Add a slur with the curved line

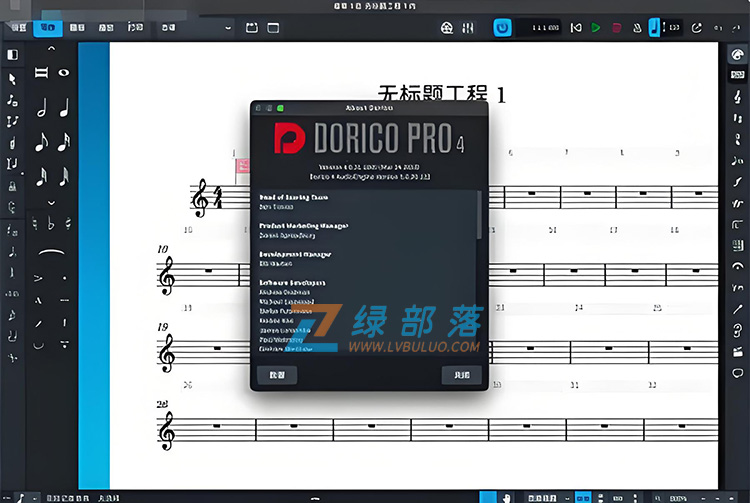(51, 252)
